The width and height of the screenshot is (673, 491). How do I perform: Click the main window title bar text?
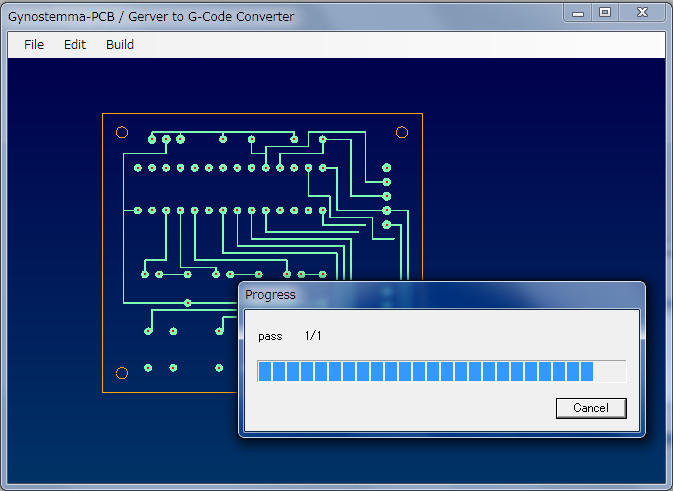click(151, 17)
